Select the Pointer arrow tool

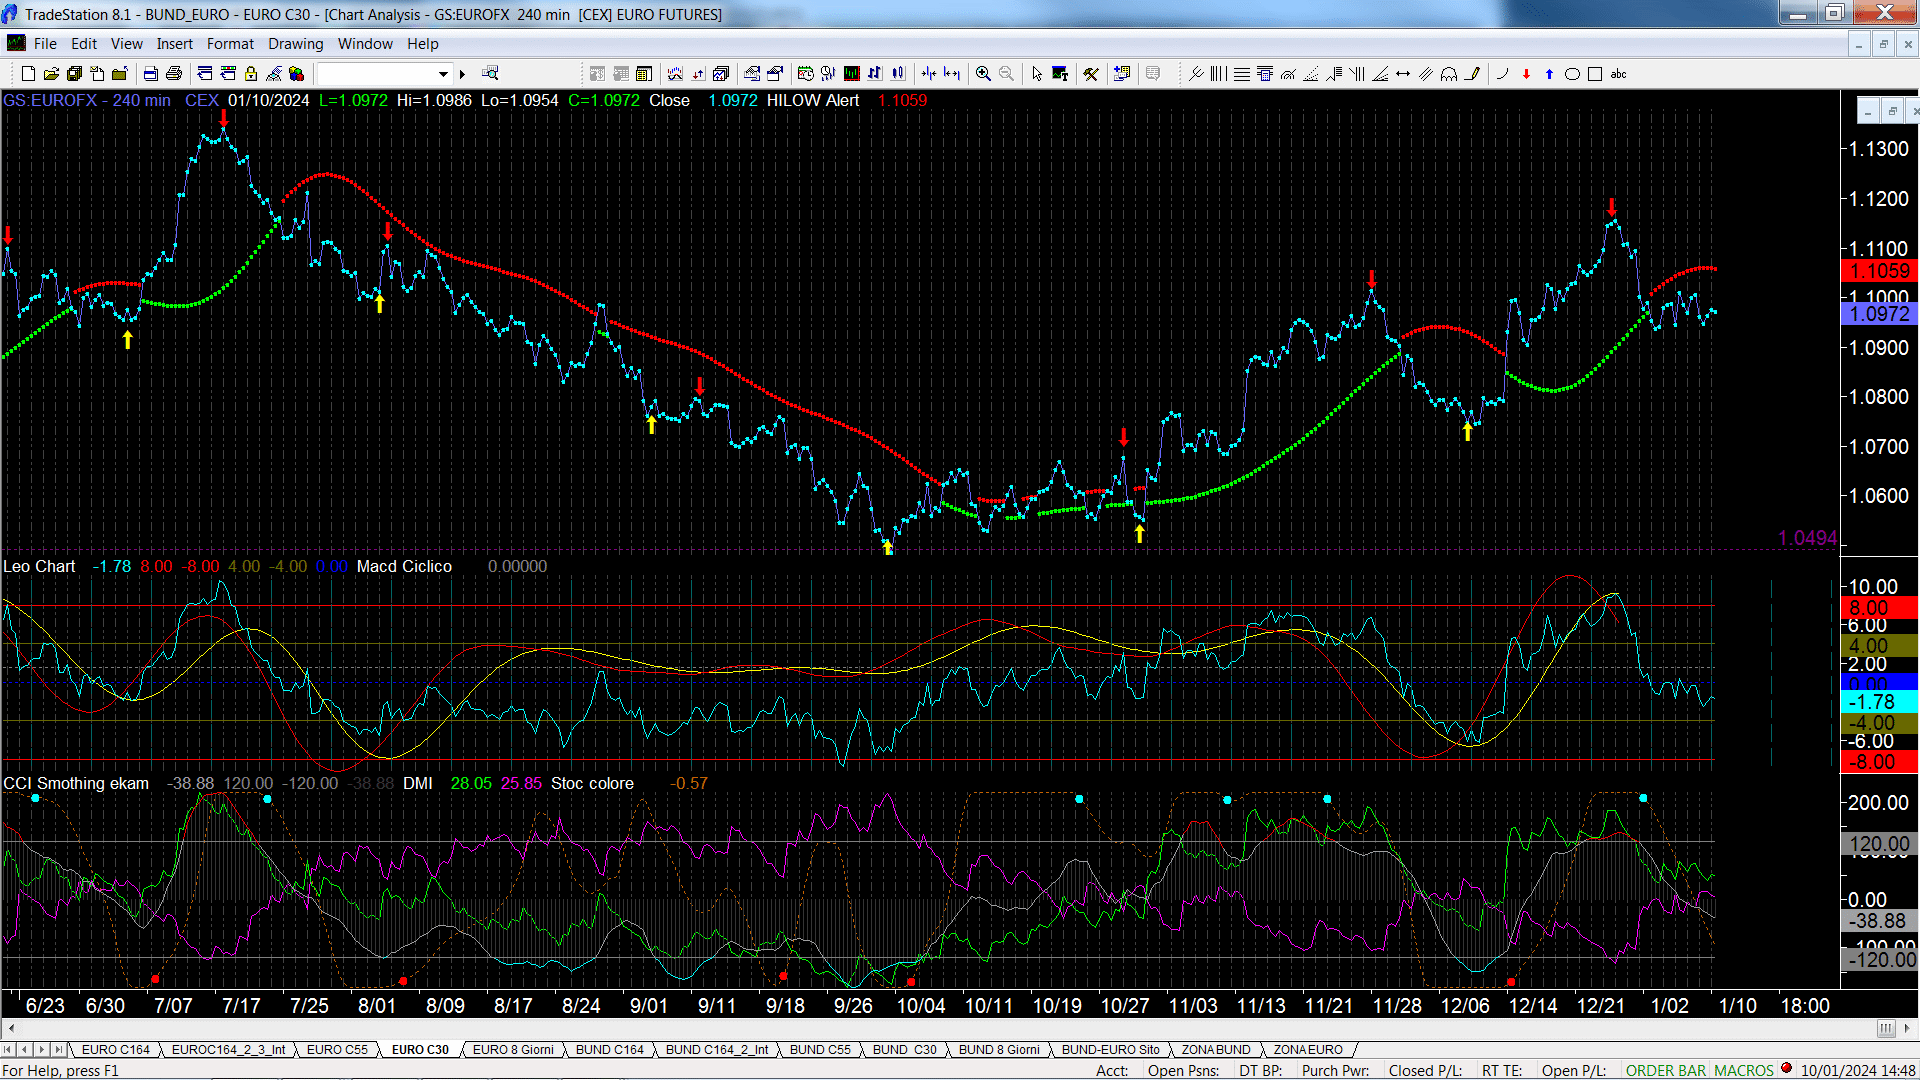point(1037,74)
